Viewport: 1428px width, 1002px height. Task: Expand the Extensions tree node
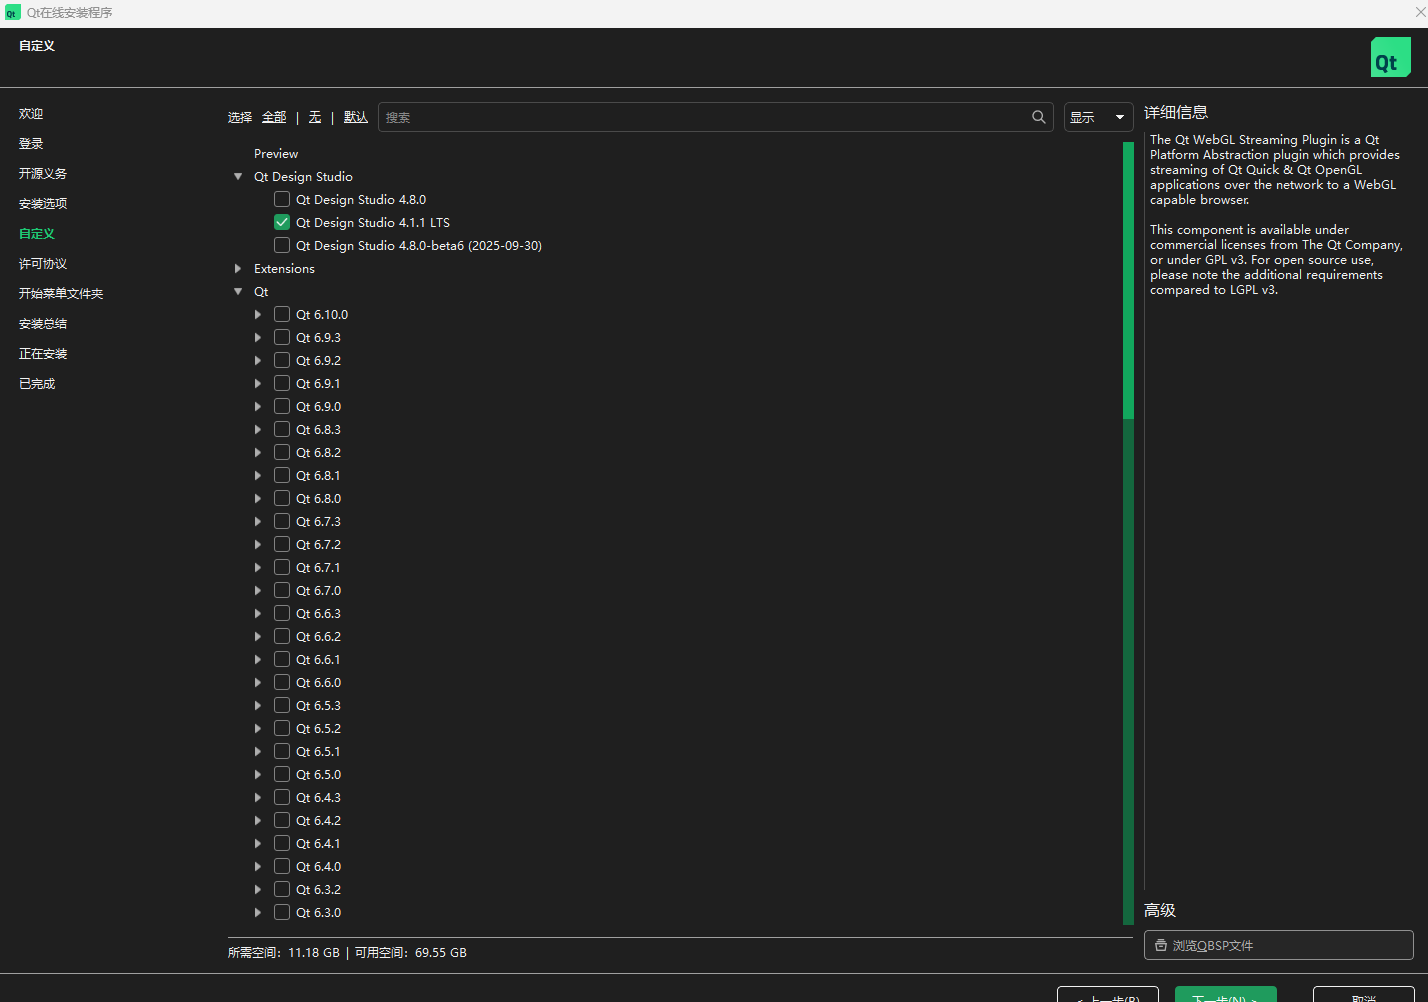pyautogui.click(x=238, y=268)
